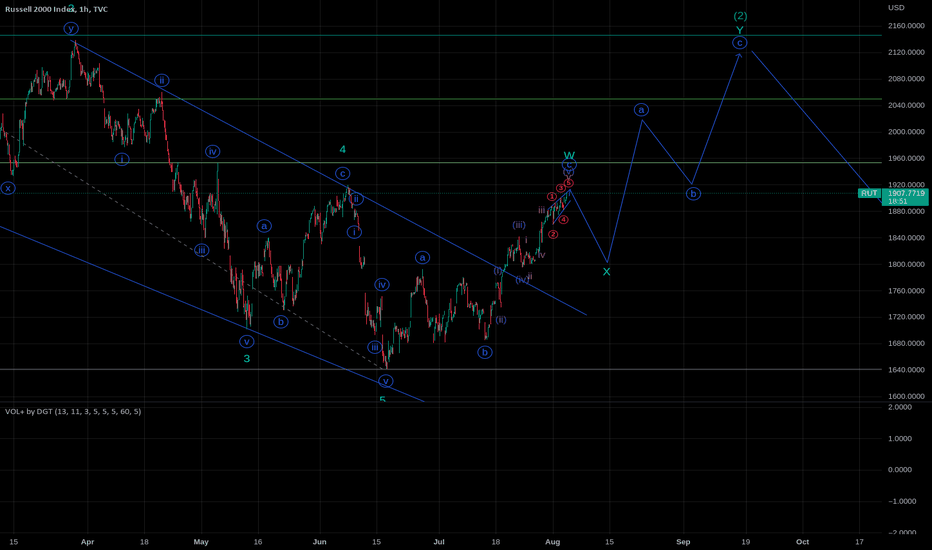Select the red circled 4 wave label

coord(563,219)
